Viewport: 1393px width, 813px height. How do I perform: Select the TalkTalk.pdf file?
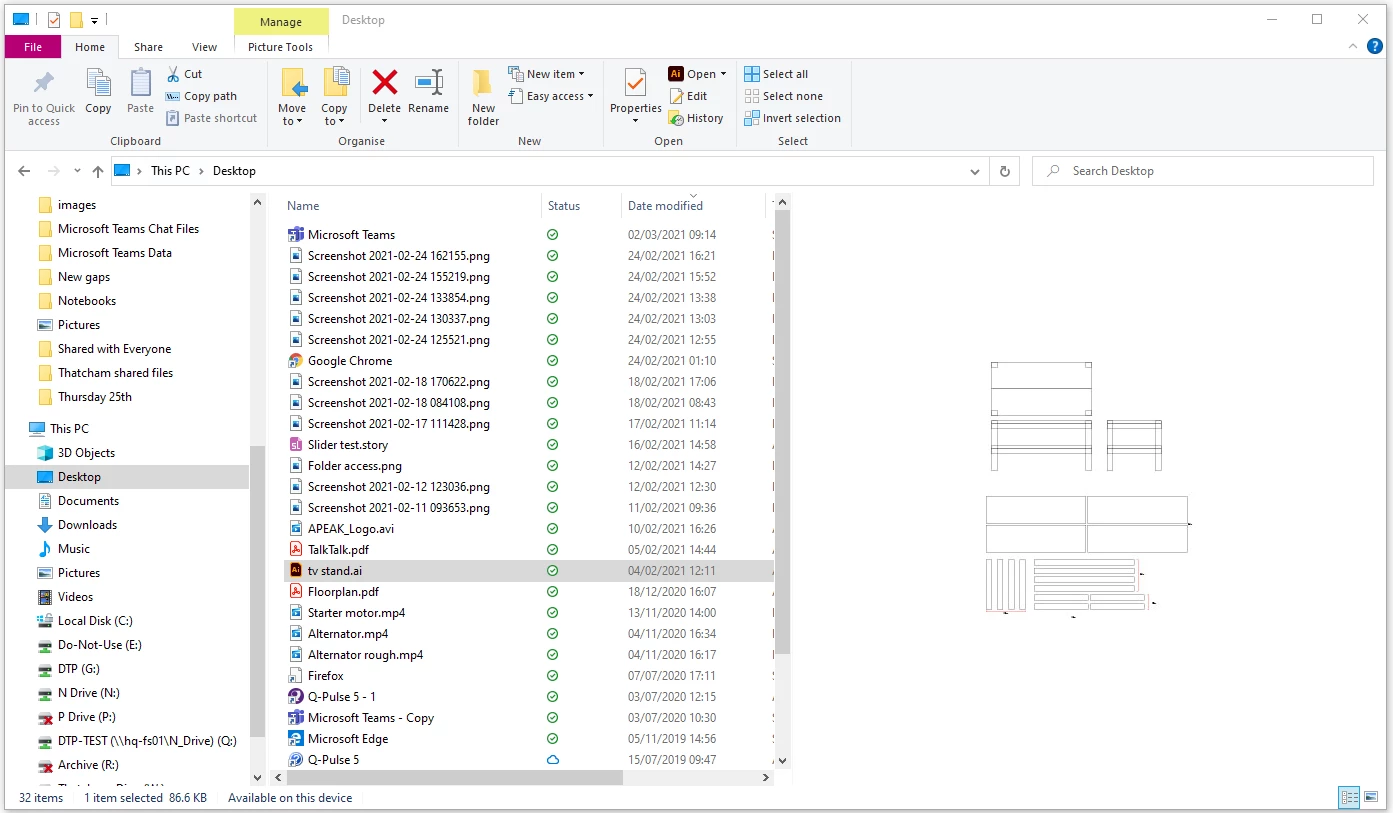coord(338,550)
